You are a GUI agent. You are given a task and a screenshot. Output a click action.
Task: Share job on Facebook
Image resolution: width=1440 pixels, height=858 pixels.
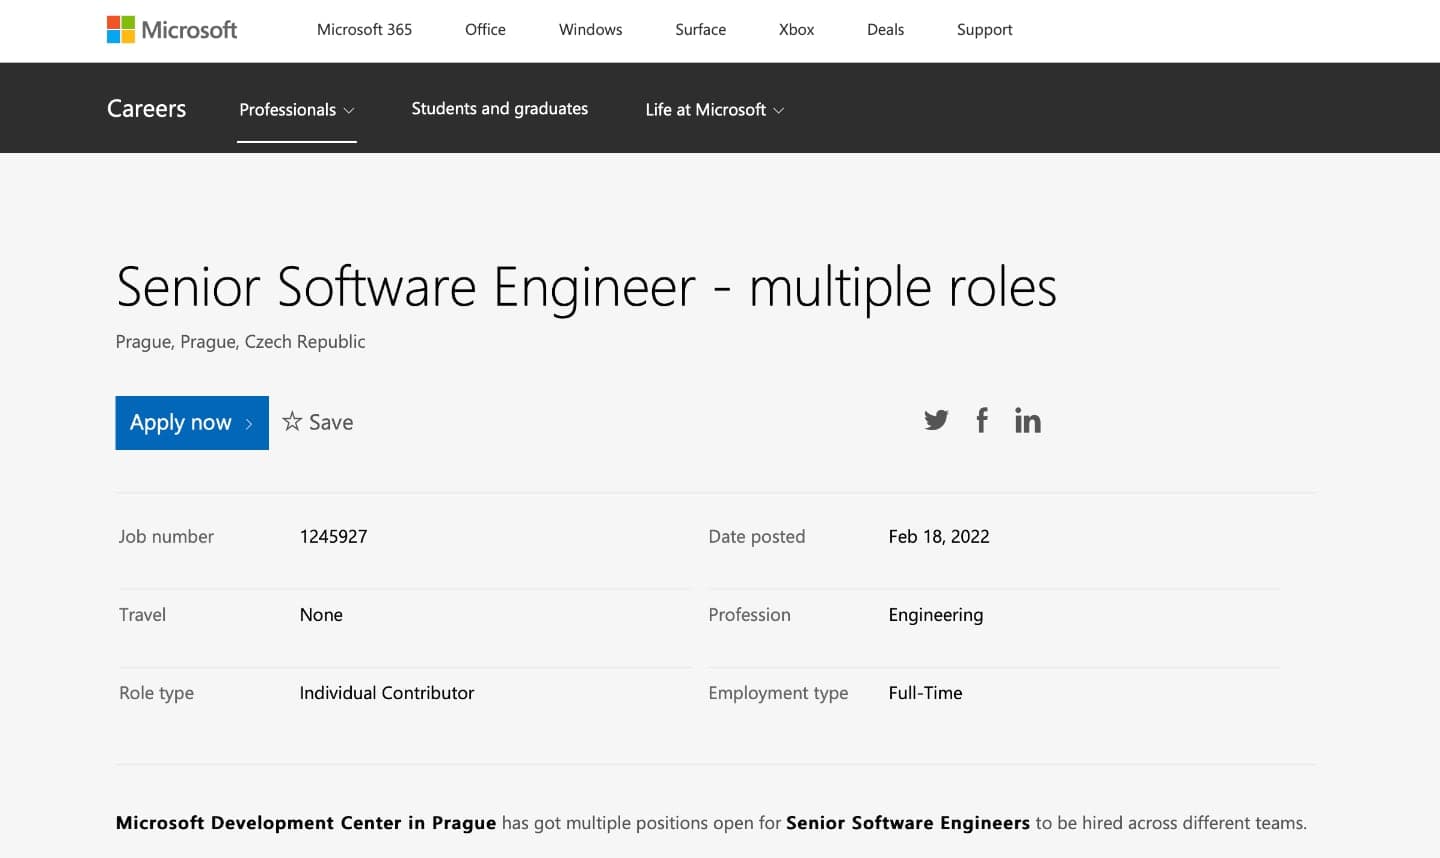982,420
